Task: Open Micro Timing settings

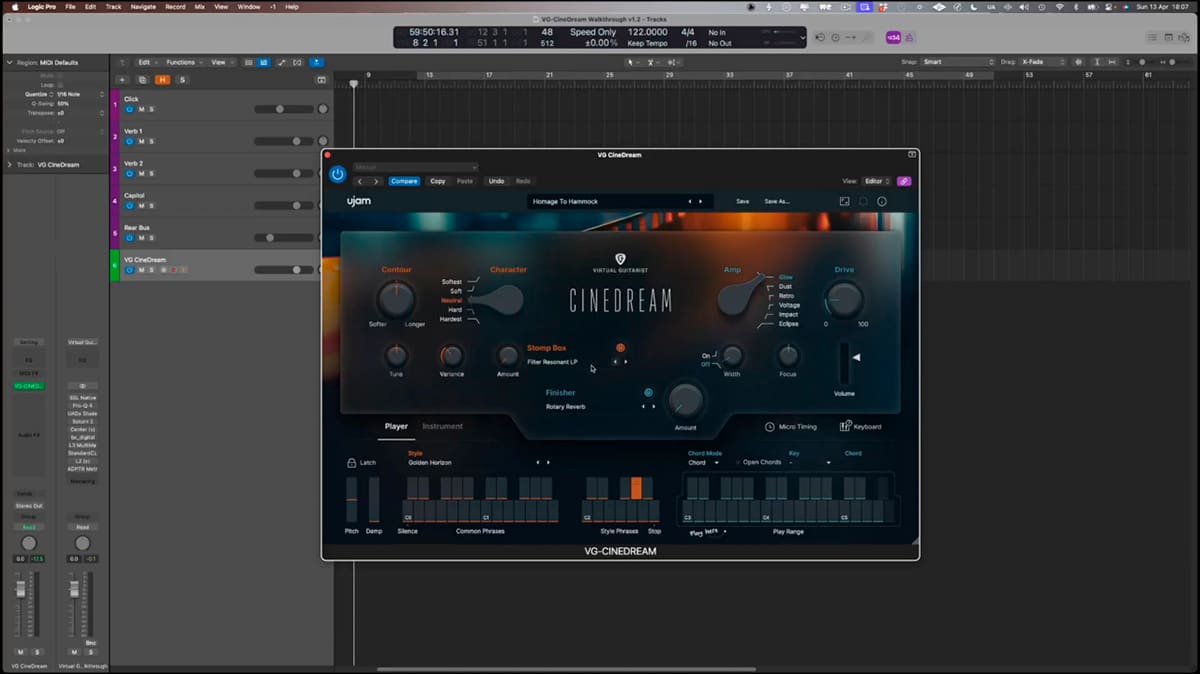Action: click(791, 427)
